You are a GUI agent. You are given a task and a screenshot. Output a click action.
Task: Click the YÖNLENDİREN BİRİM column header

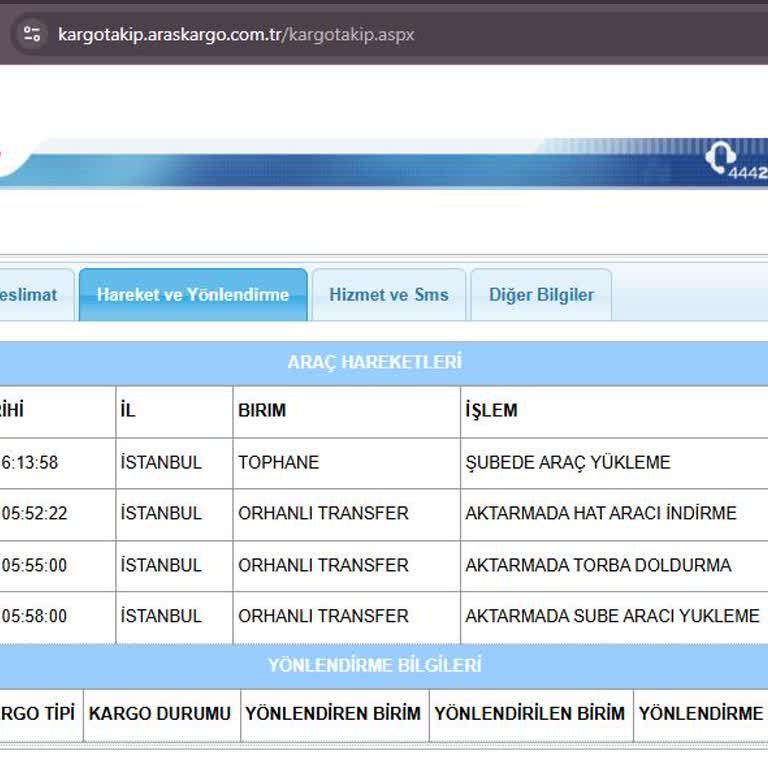[335, 715]
